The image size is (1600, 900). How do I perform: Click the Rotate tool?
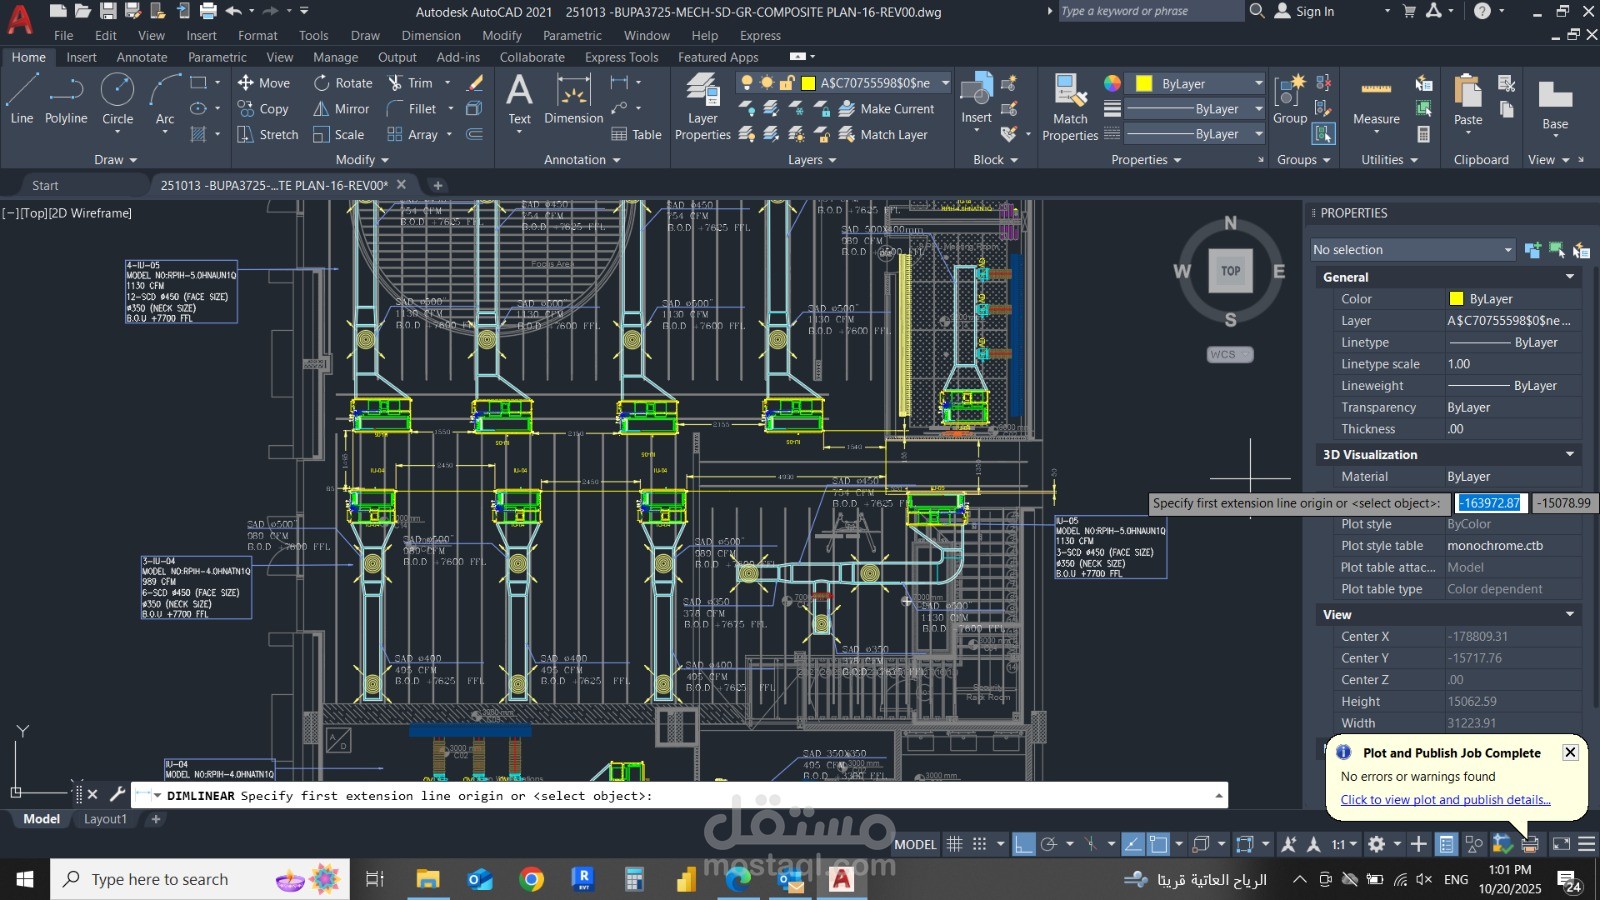pos(343,83)
